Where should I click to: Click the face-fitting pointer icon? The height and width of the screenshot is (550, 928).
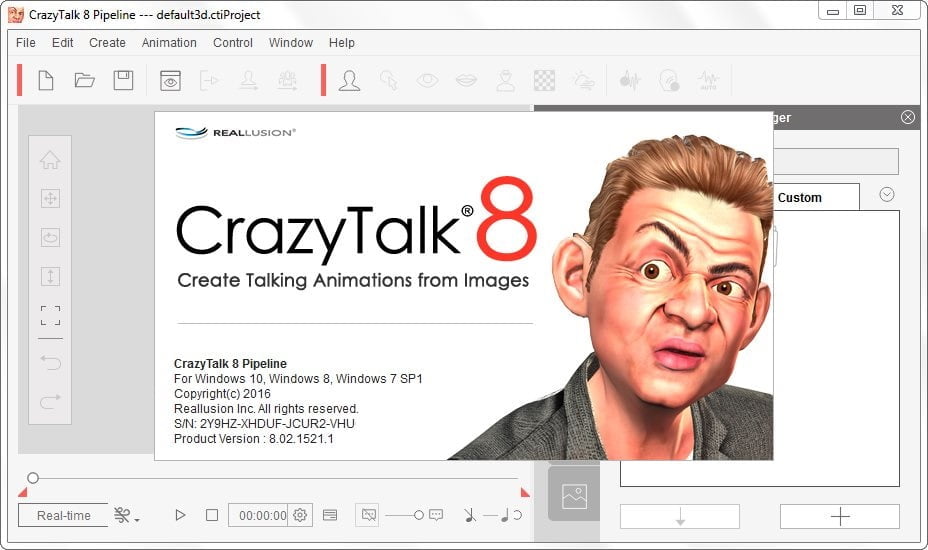coord(389,81)
